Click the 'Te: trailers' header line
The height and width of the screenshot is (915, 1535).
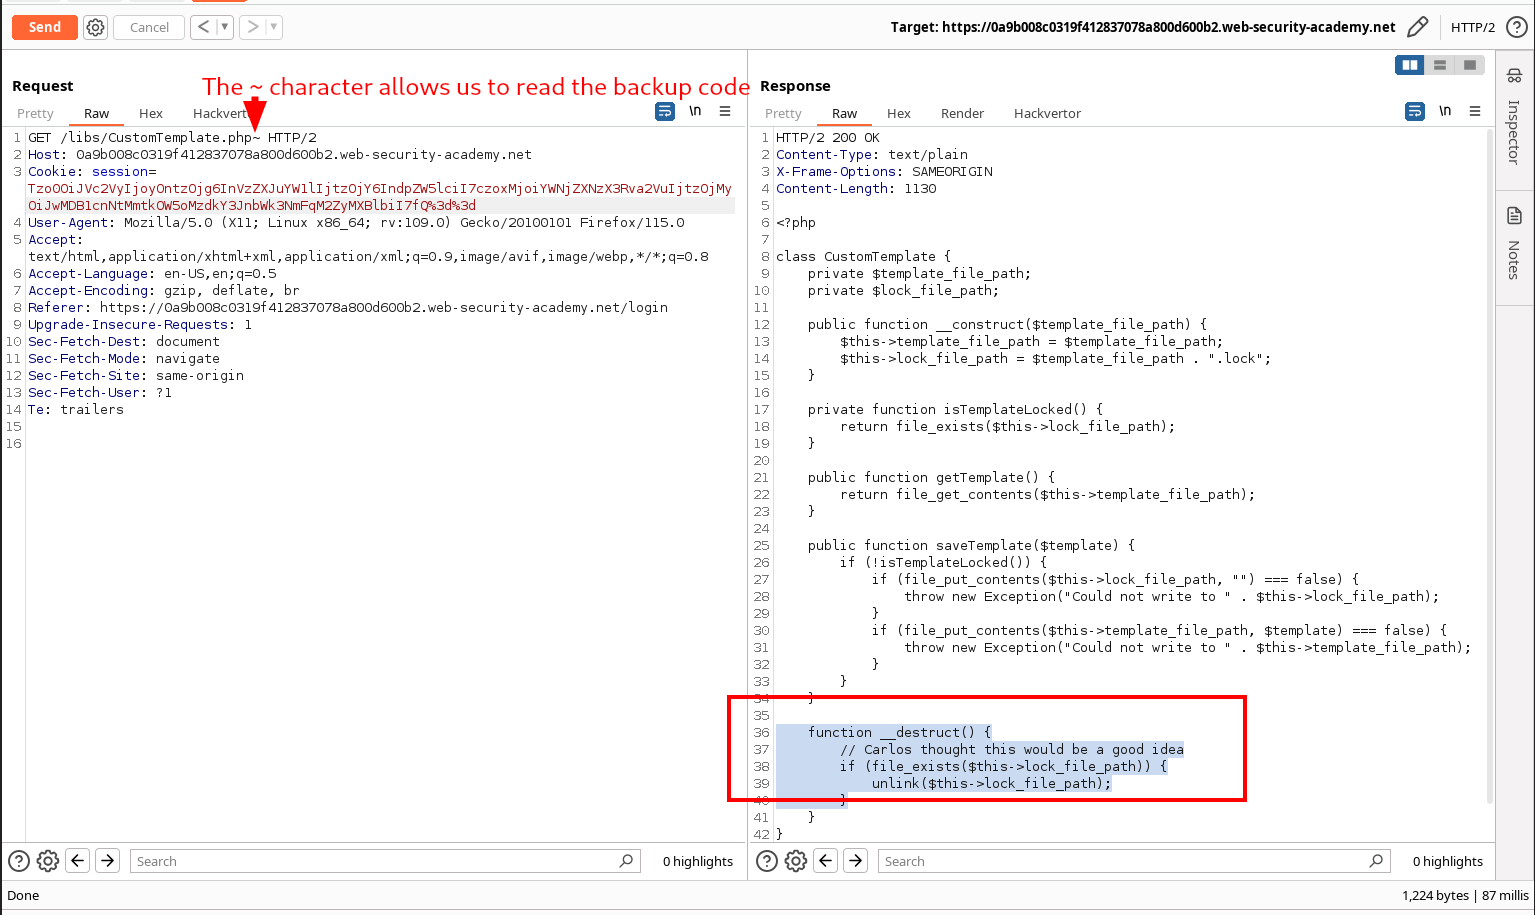coord(76,410)
